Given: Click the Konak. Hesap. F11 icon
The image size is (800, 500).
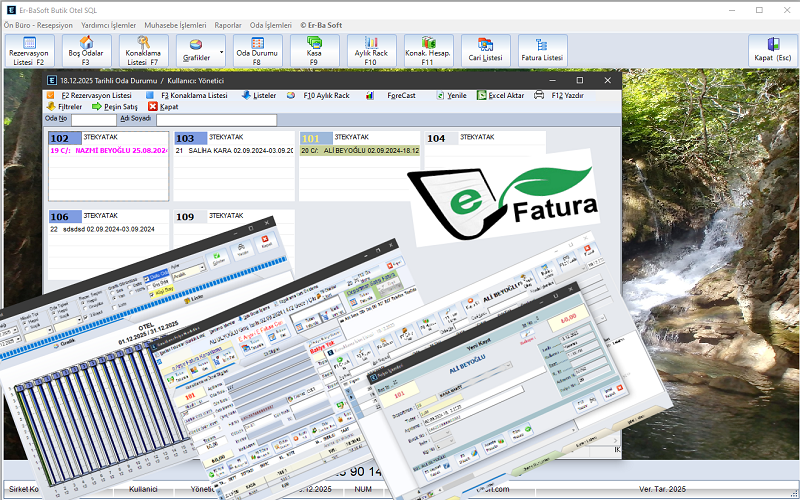Looking at the screenshot, I should click(428, 49).
